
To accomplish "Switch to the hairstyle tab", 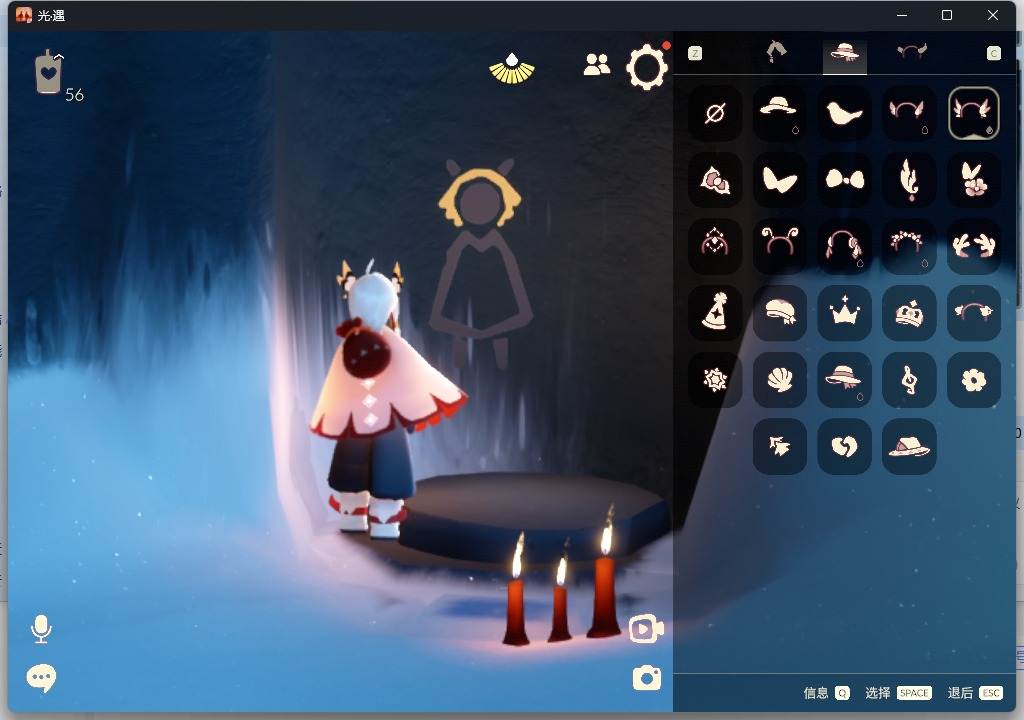I will coord(776,52).
